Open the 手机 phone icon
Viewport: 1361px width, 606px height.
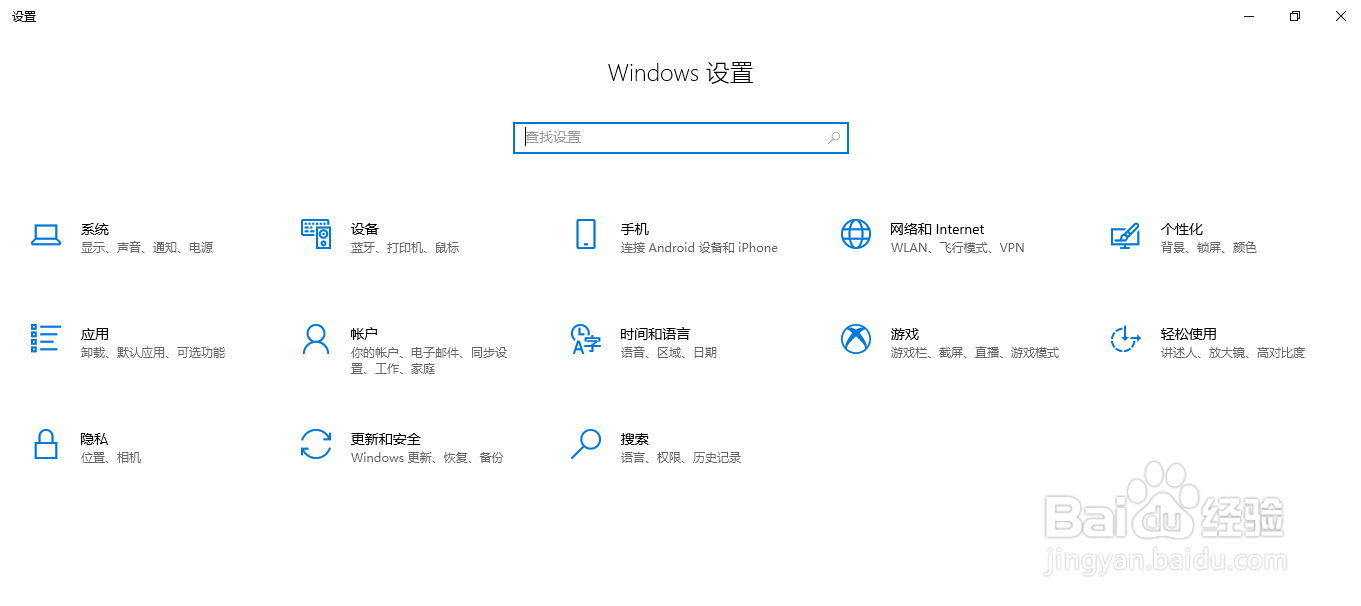pos(586,234)
